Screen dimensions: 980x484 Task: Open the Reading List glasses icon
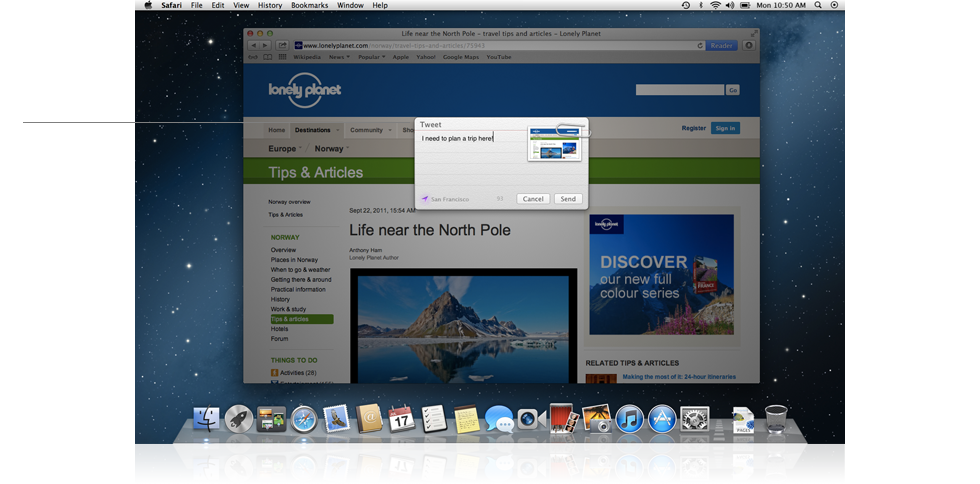pos(254,57)
